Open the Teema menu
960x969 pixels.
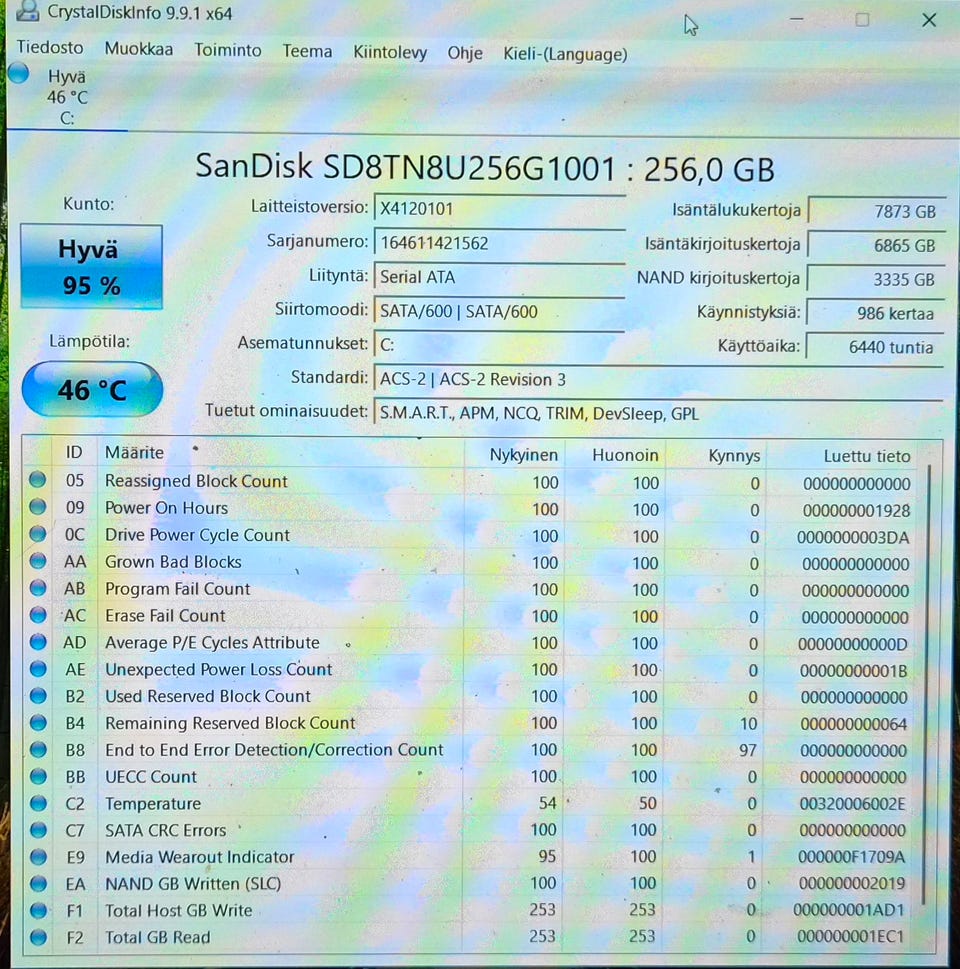[x=307, y=51]
